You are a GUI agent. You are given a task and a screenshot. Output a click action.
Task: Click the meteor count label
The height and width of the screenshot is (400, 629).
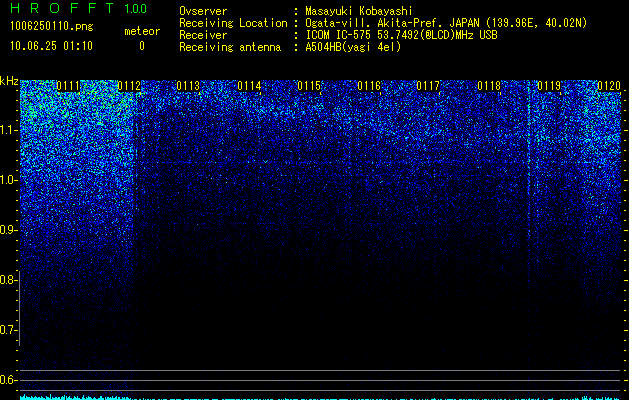click(x=142, y=31)
